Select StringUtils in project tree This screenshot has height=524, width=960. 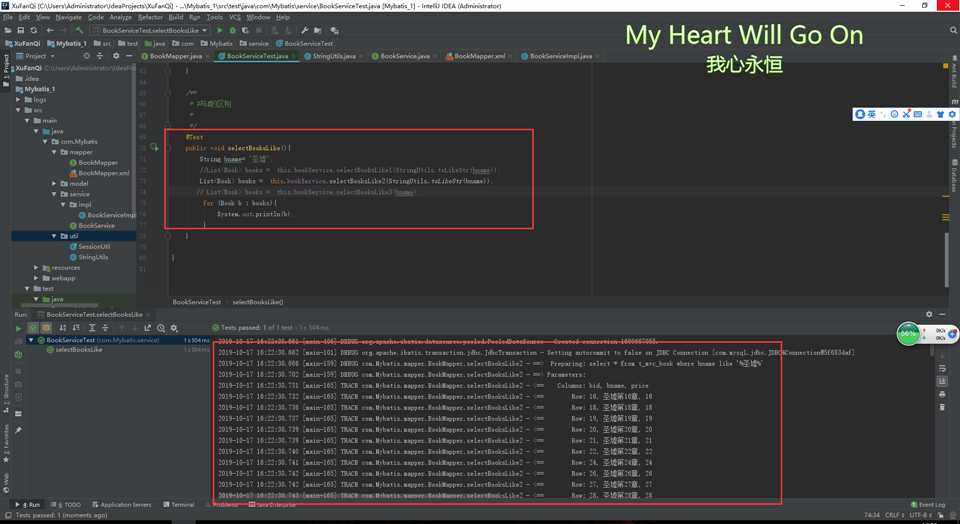click(89, 257)
